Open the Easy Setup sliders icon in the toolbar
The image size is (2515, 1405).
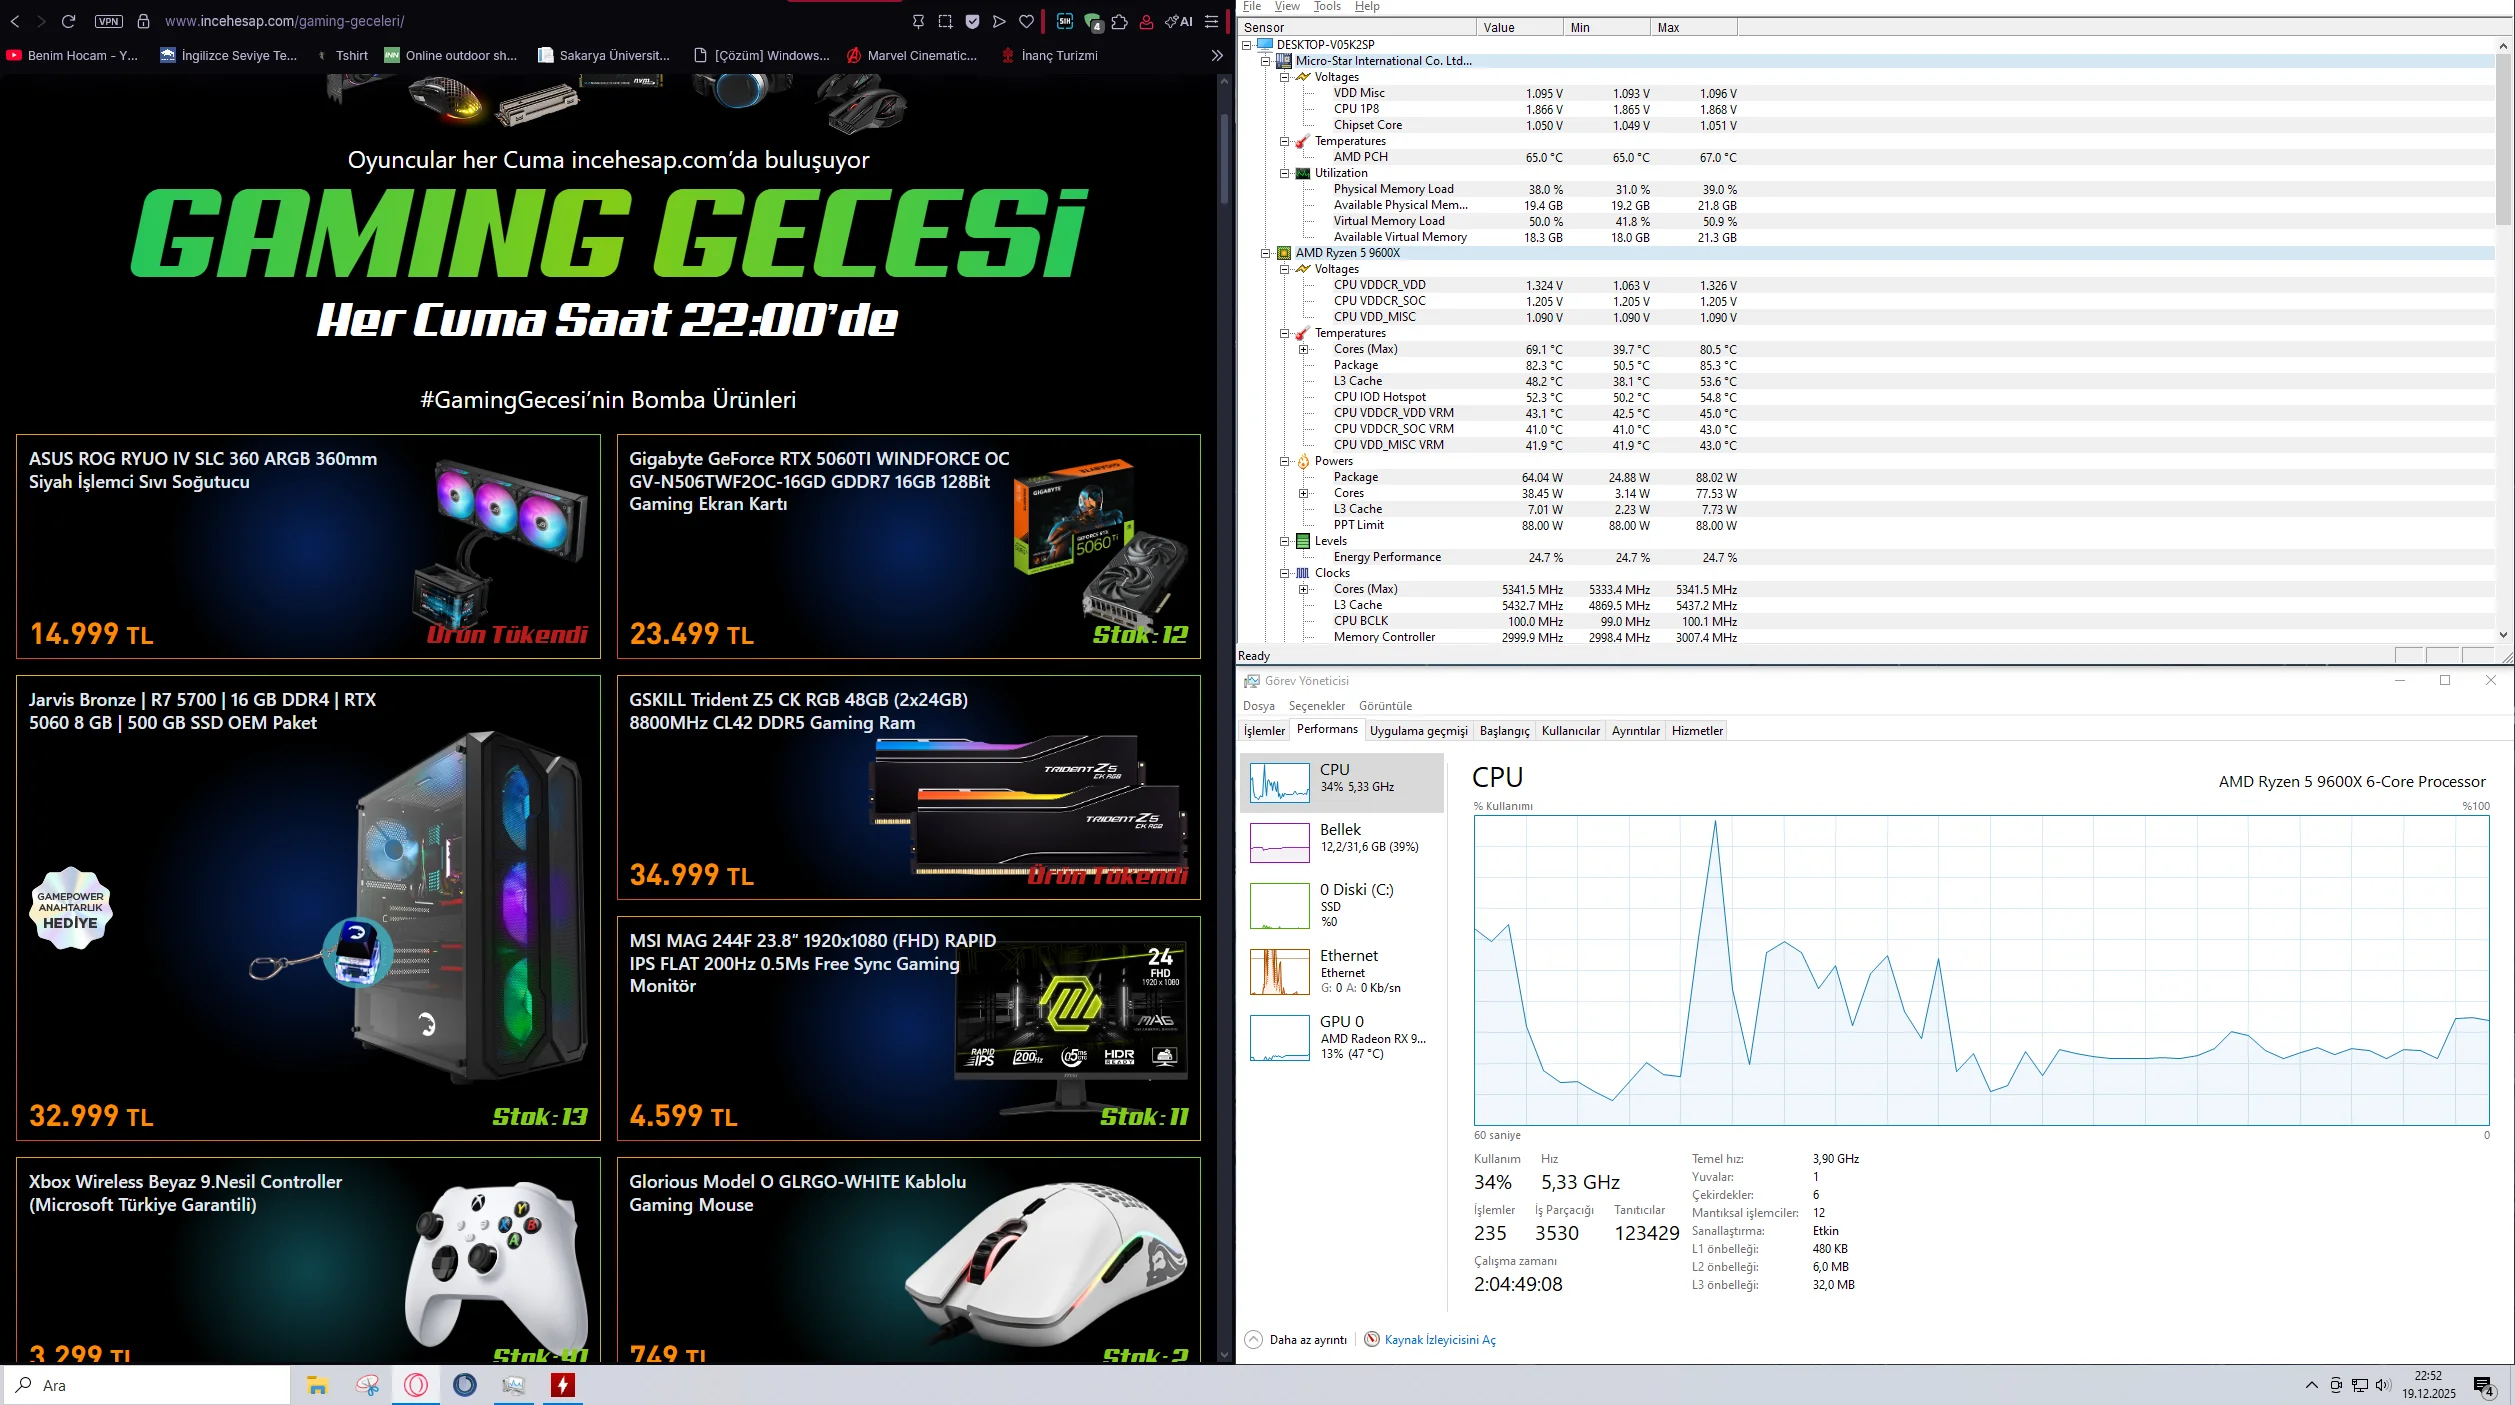pyautogui.click(x=1211, y=21)
